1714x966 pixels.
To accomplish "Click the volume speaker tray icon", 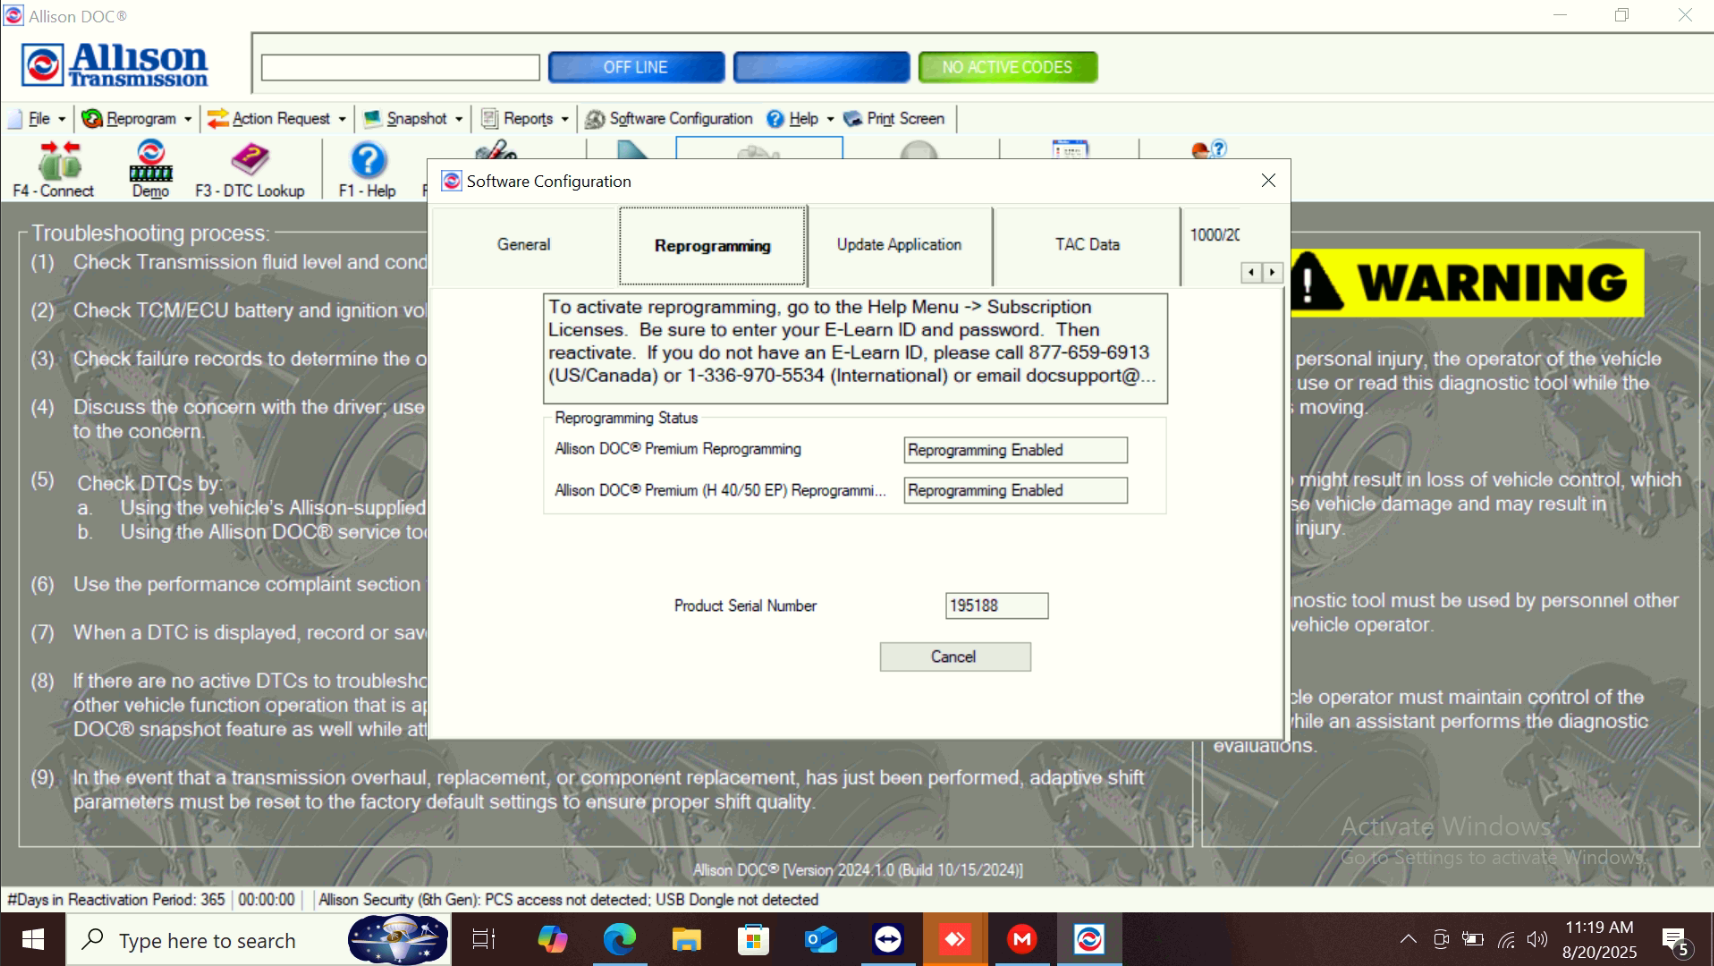I will coord(1537,939).
